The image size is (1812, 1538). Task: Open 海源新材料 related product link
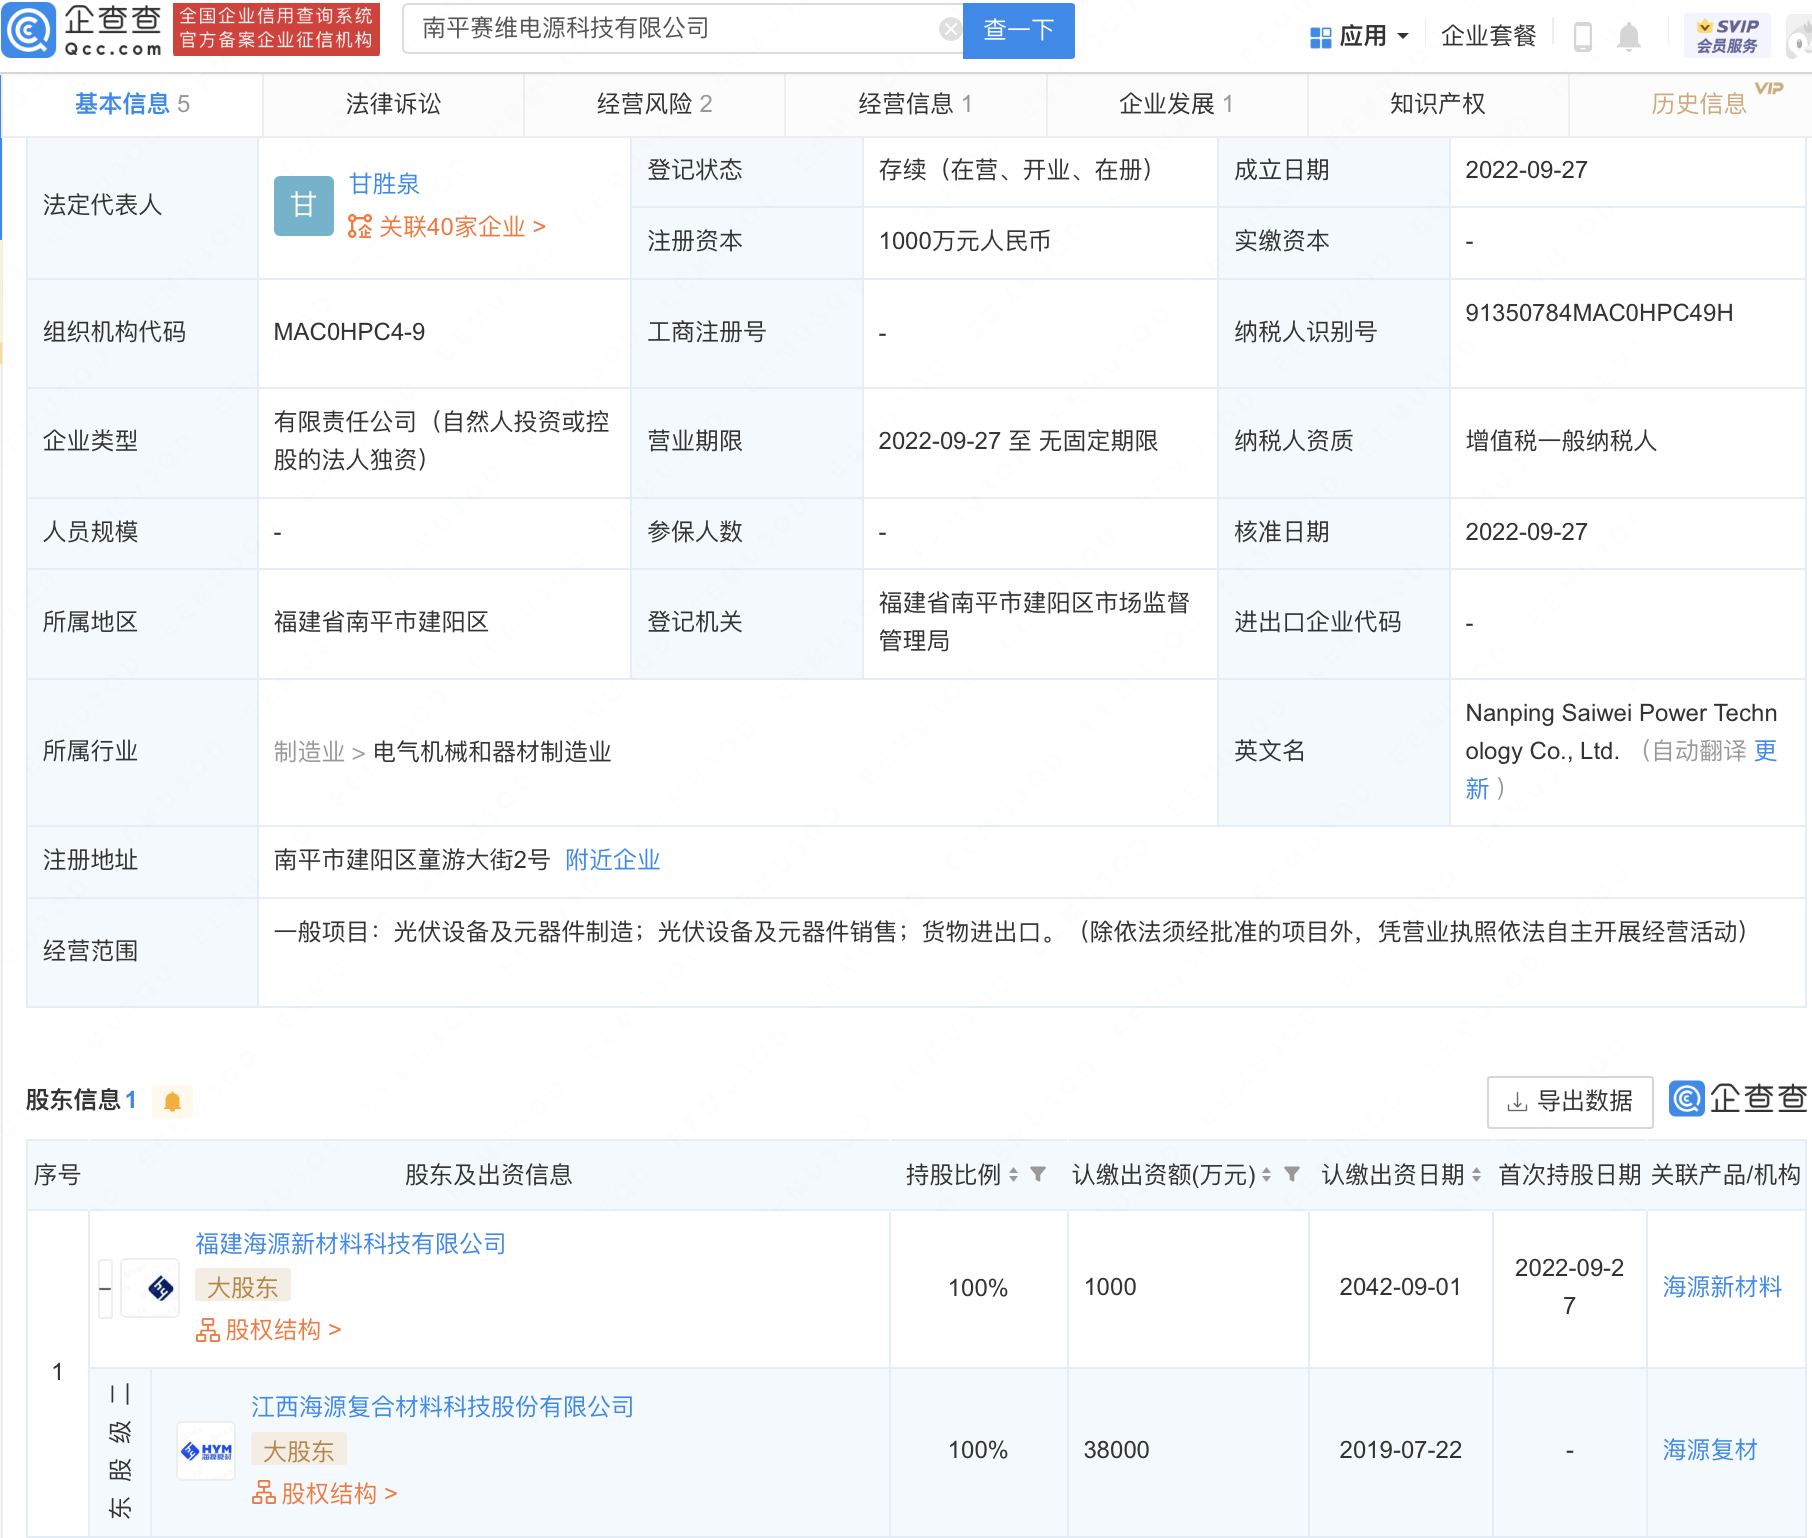pos(1722,1287)
